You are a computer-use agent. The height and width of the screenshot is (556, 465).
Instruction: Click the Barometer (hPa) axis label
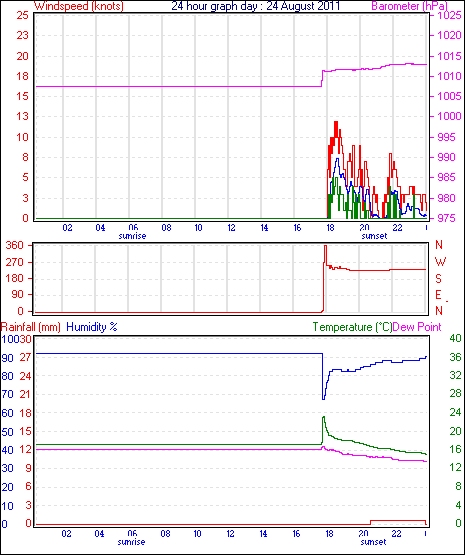click(x=410, y=6)
